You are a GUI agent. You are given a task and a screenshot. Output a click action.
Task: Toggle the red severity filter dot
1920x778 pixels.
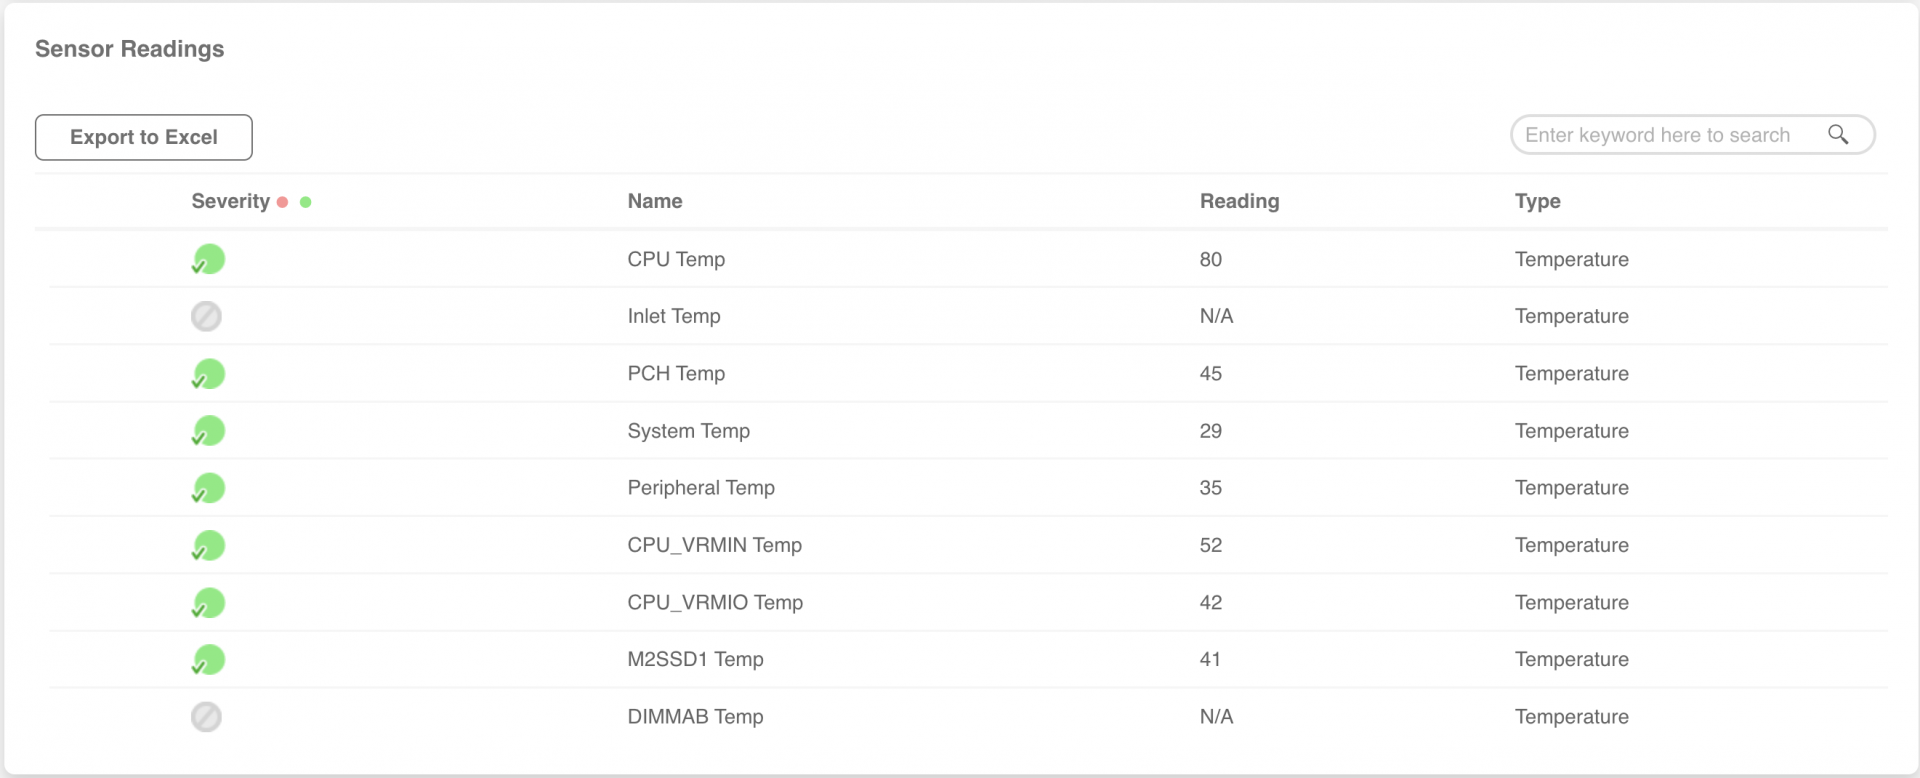pos(283,202)
